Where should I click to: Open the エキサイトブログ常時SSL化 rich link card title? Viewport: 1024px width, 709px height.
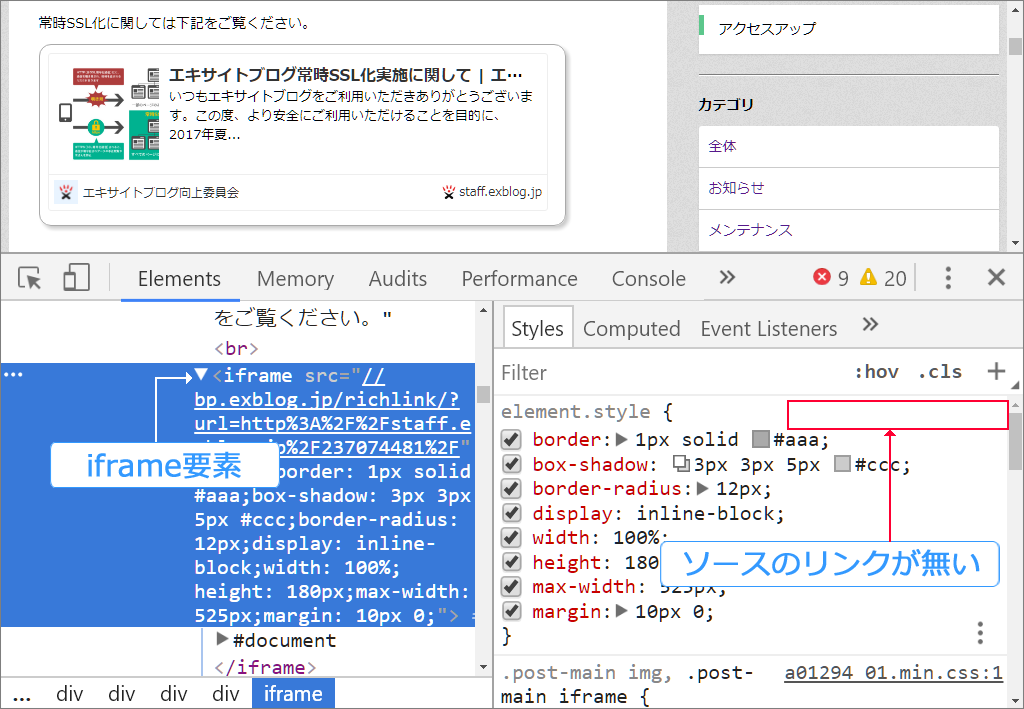345,75
